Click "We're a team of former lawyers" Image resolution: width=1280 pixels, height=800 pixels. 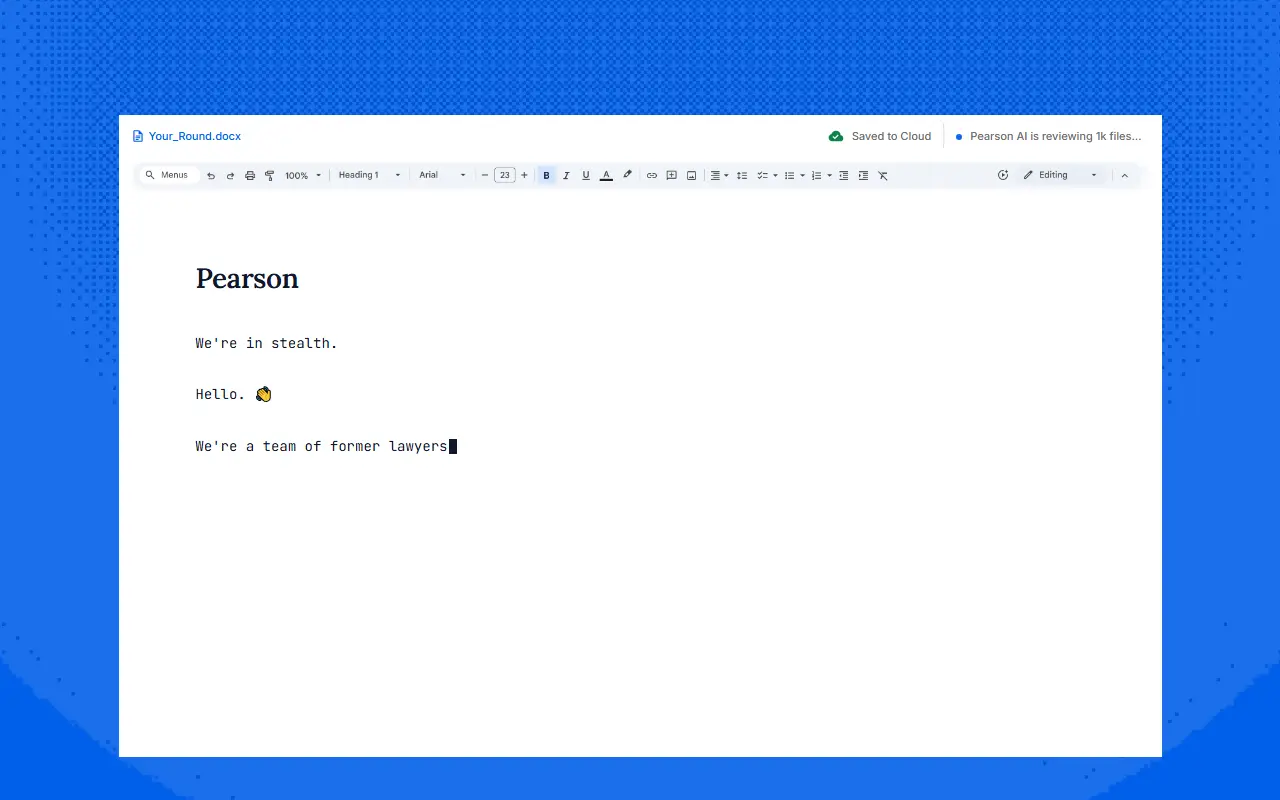click(x=321, y=446)
